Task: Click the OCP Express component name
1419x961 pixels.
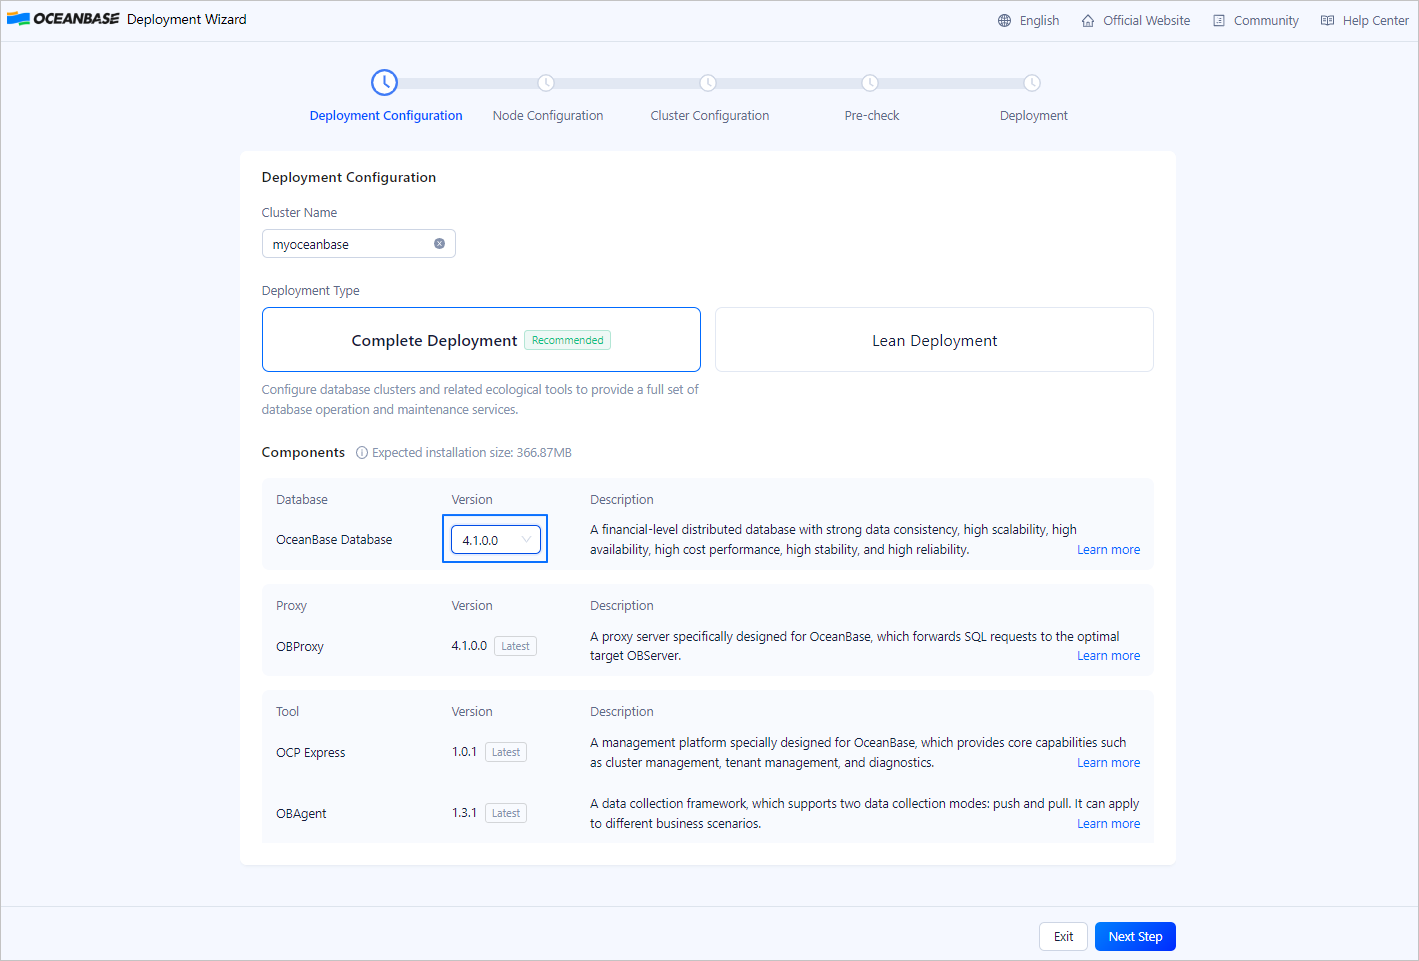Action: pyautogui.click(x=311, y=753)
